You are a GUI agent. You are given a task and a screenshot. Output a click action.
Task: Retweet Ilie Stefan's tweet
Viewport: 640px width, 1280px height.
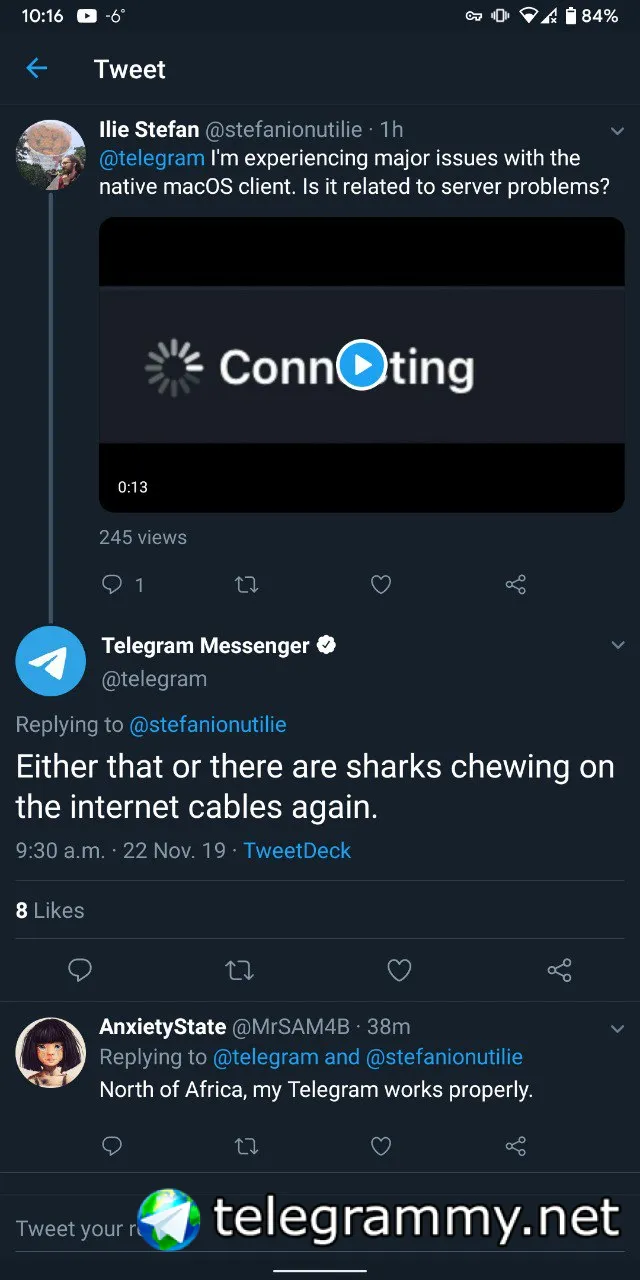click(x=246, y=584)
